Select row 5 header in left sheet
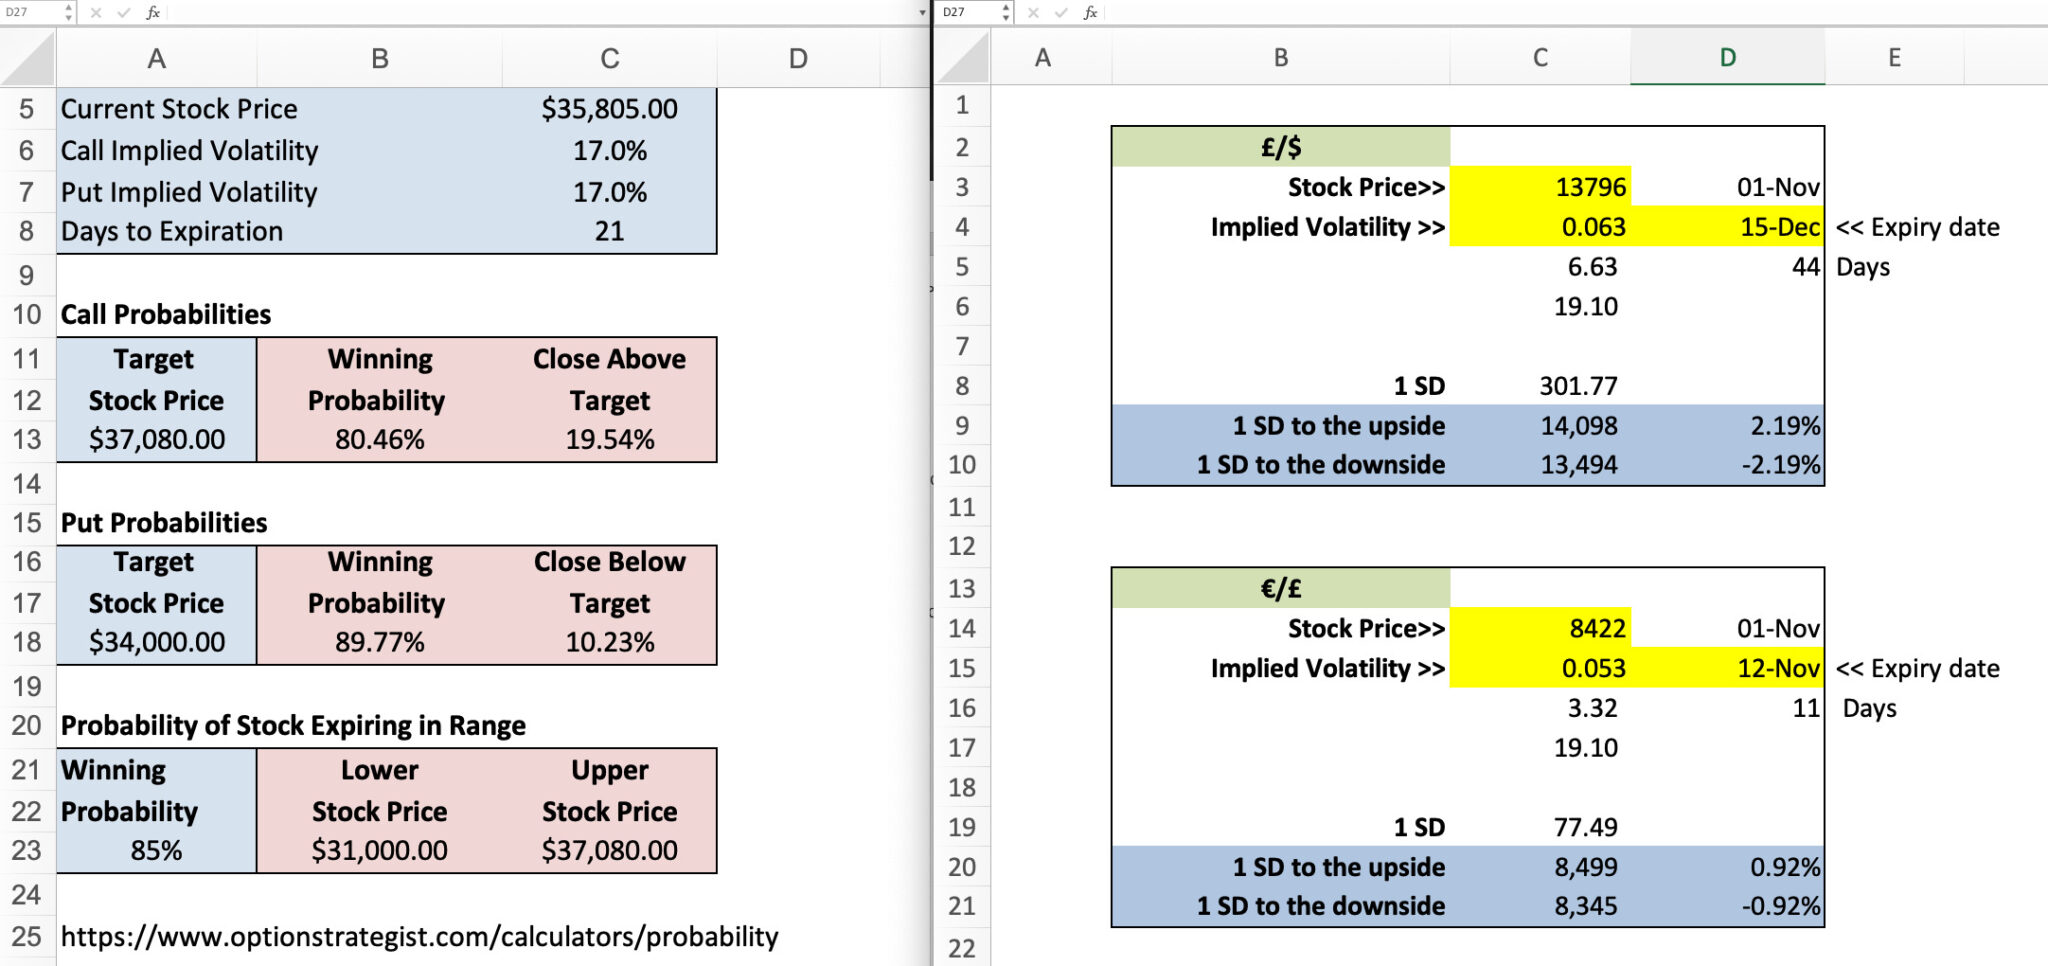 click(x=27, y=109)
